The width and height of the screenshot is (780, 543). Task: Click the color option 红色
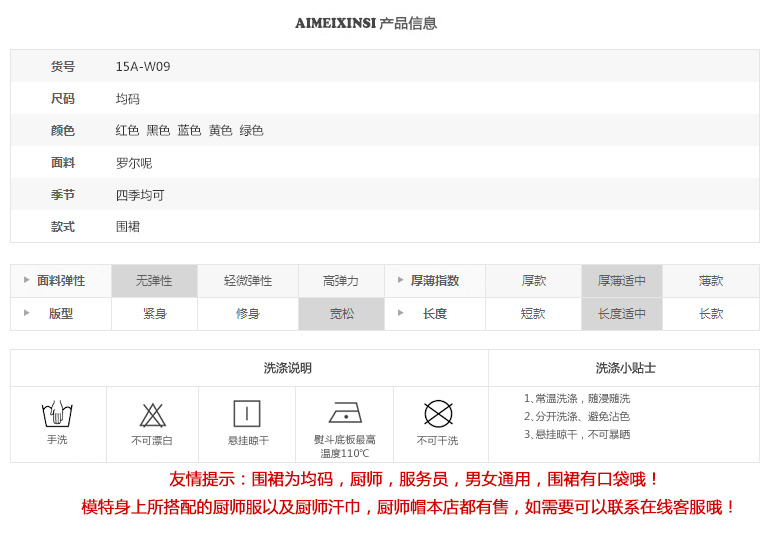tap(127, 131)
